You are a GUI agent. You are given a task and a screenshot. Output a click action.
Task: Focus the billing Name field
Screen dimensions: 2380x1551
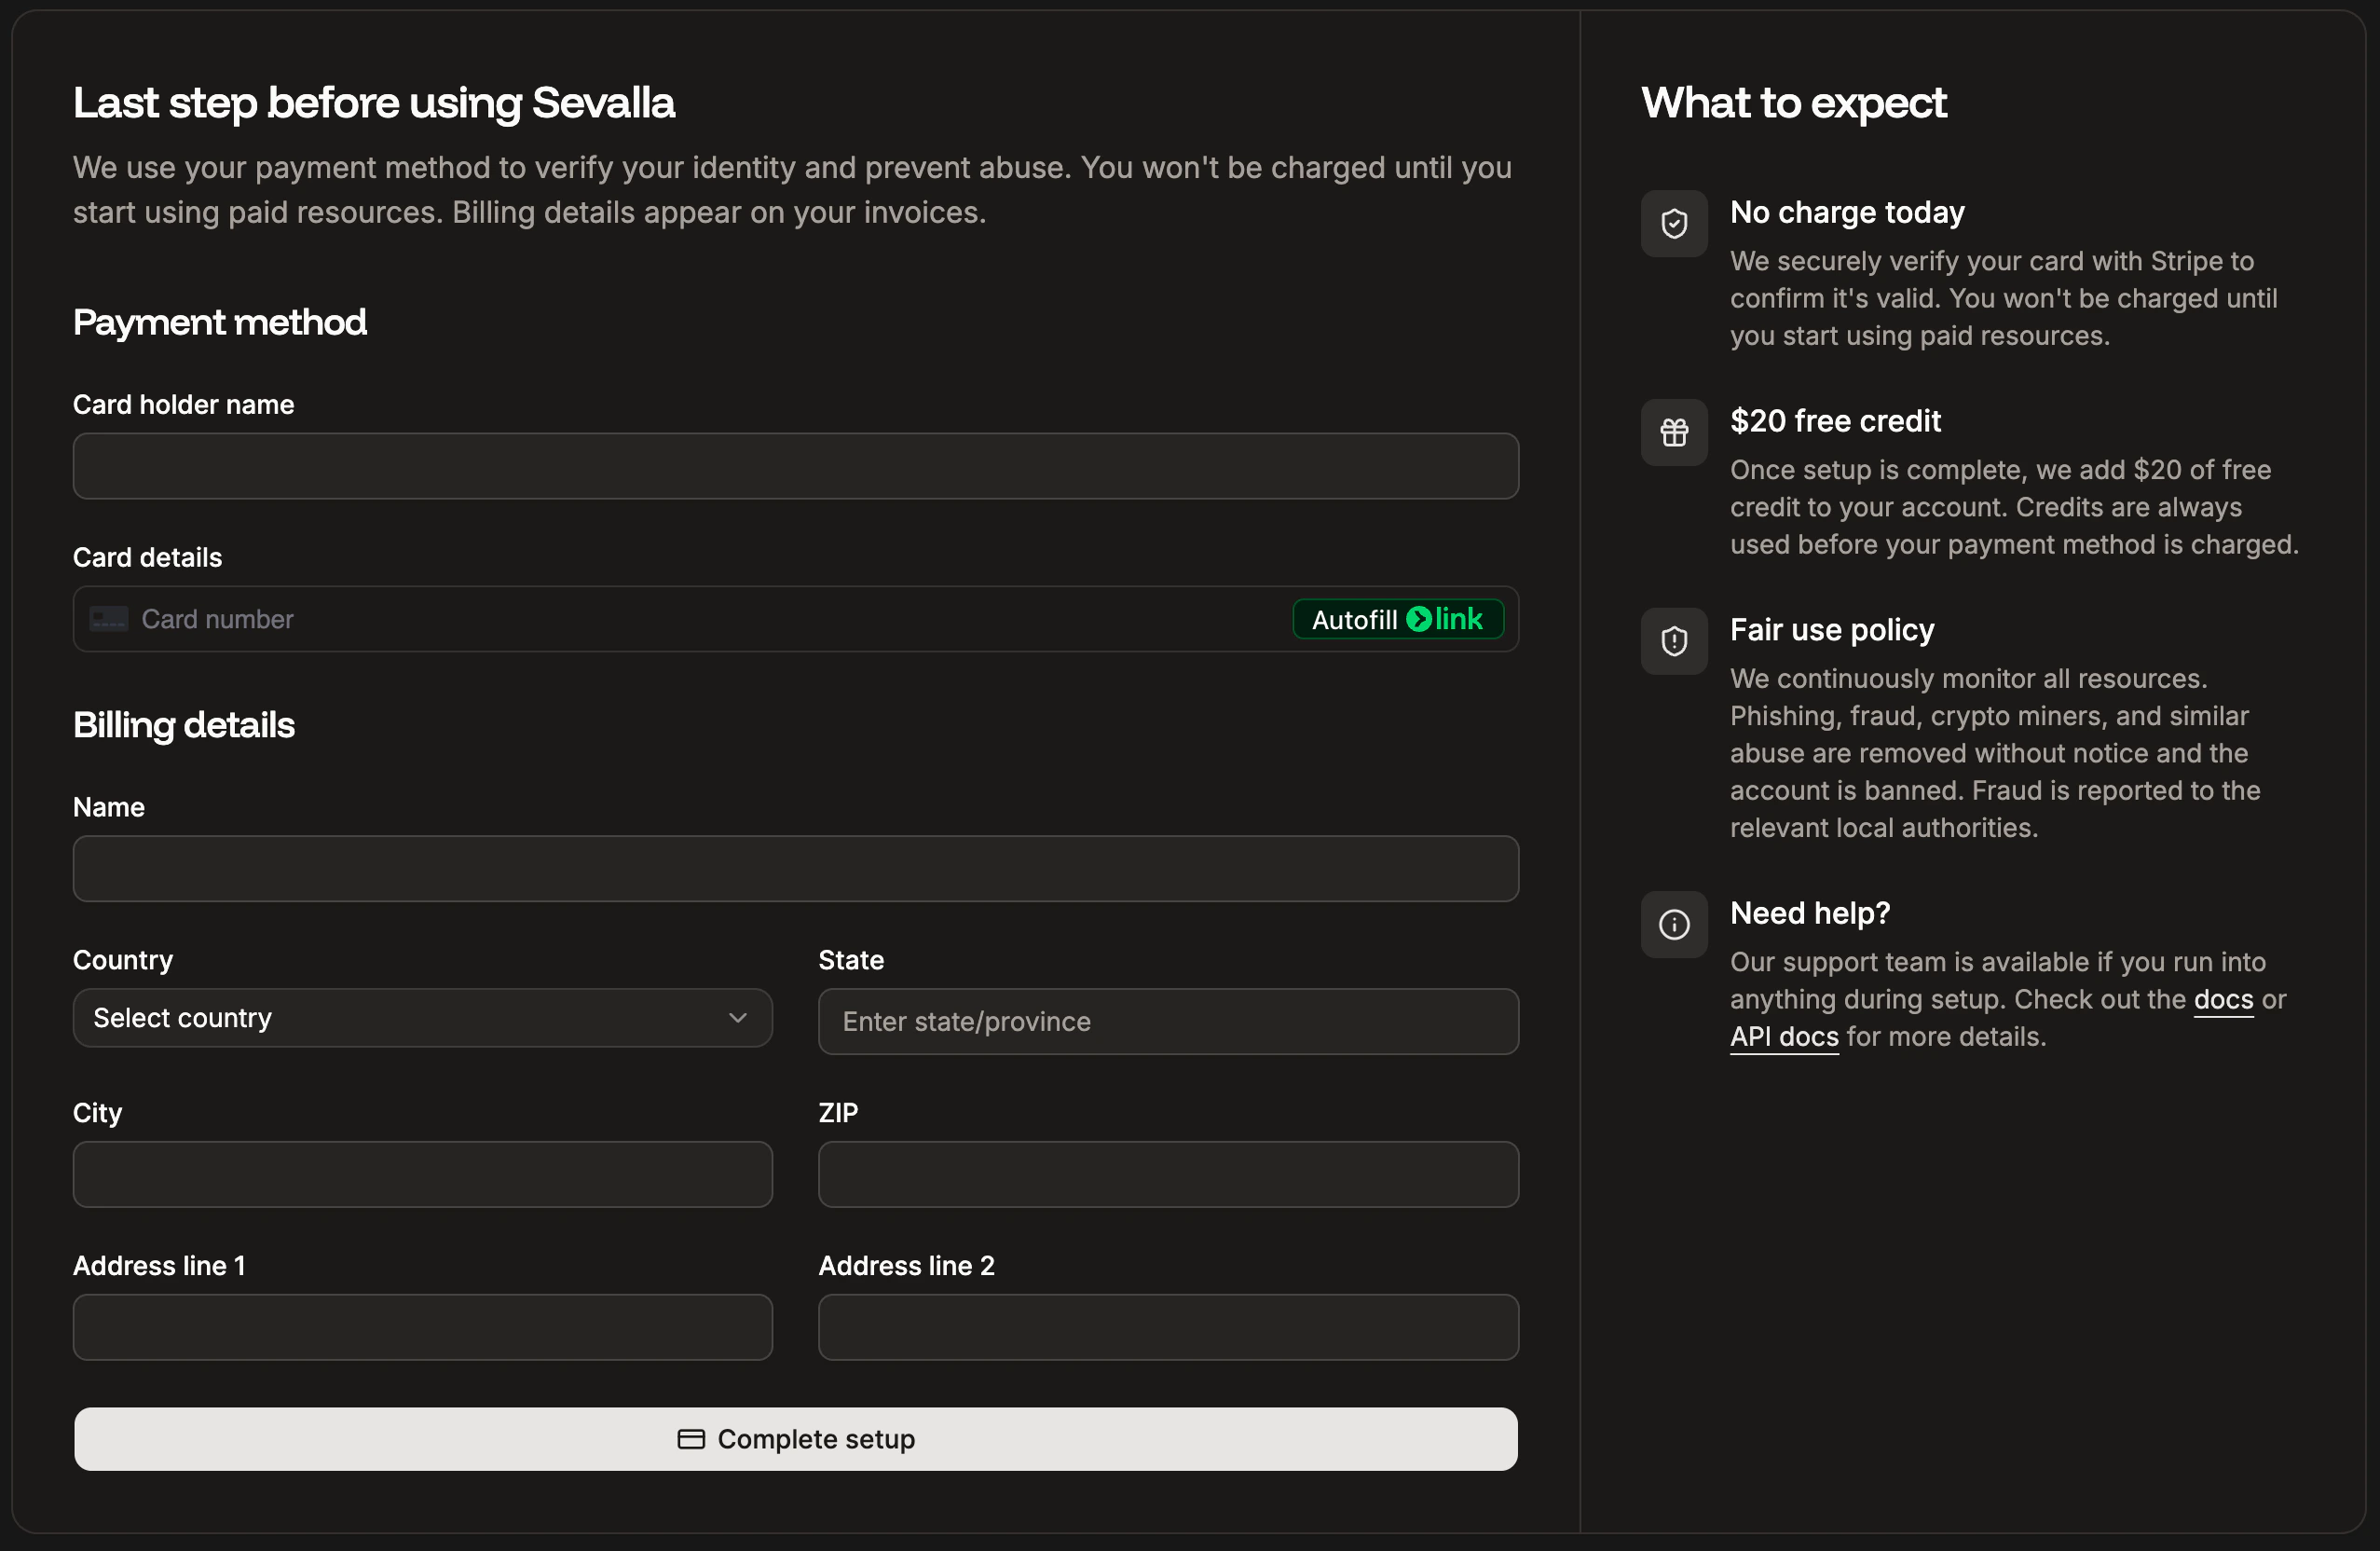click(796, 869)
